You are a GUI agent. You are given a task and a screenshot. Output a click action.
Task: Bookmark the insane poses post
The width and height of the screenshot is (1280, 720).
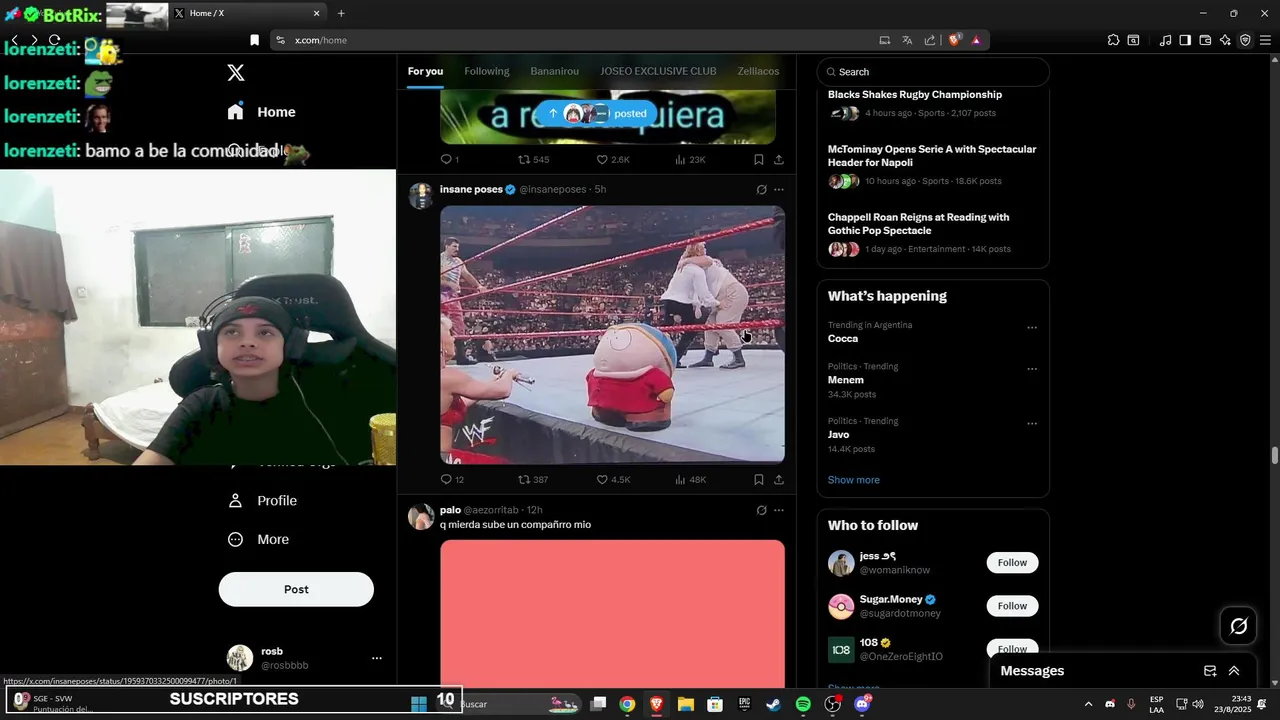[x=759, y=480]
